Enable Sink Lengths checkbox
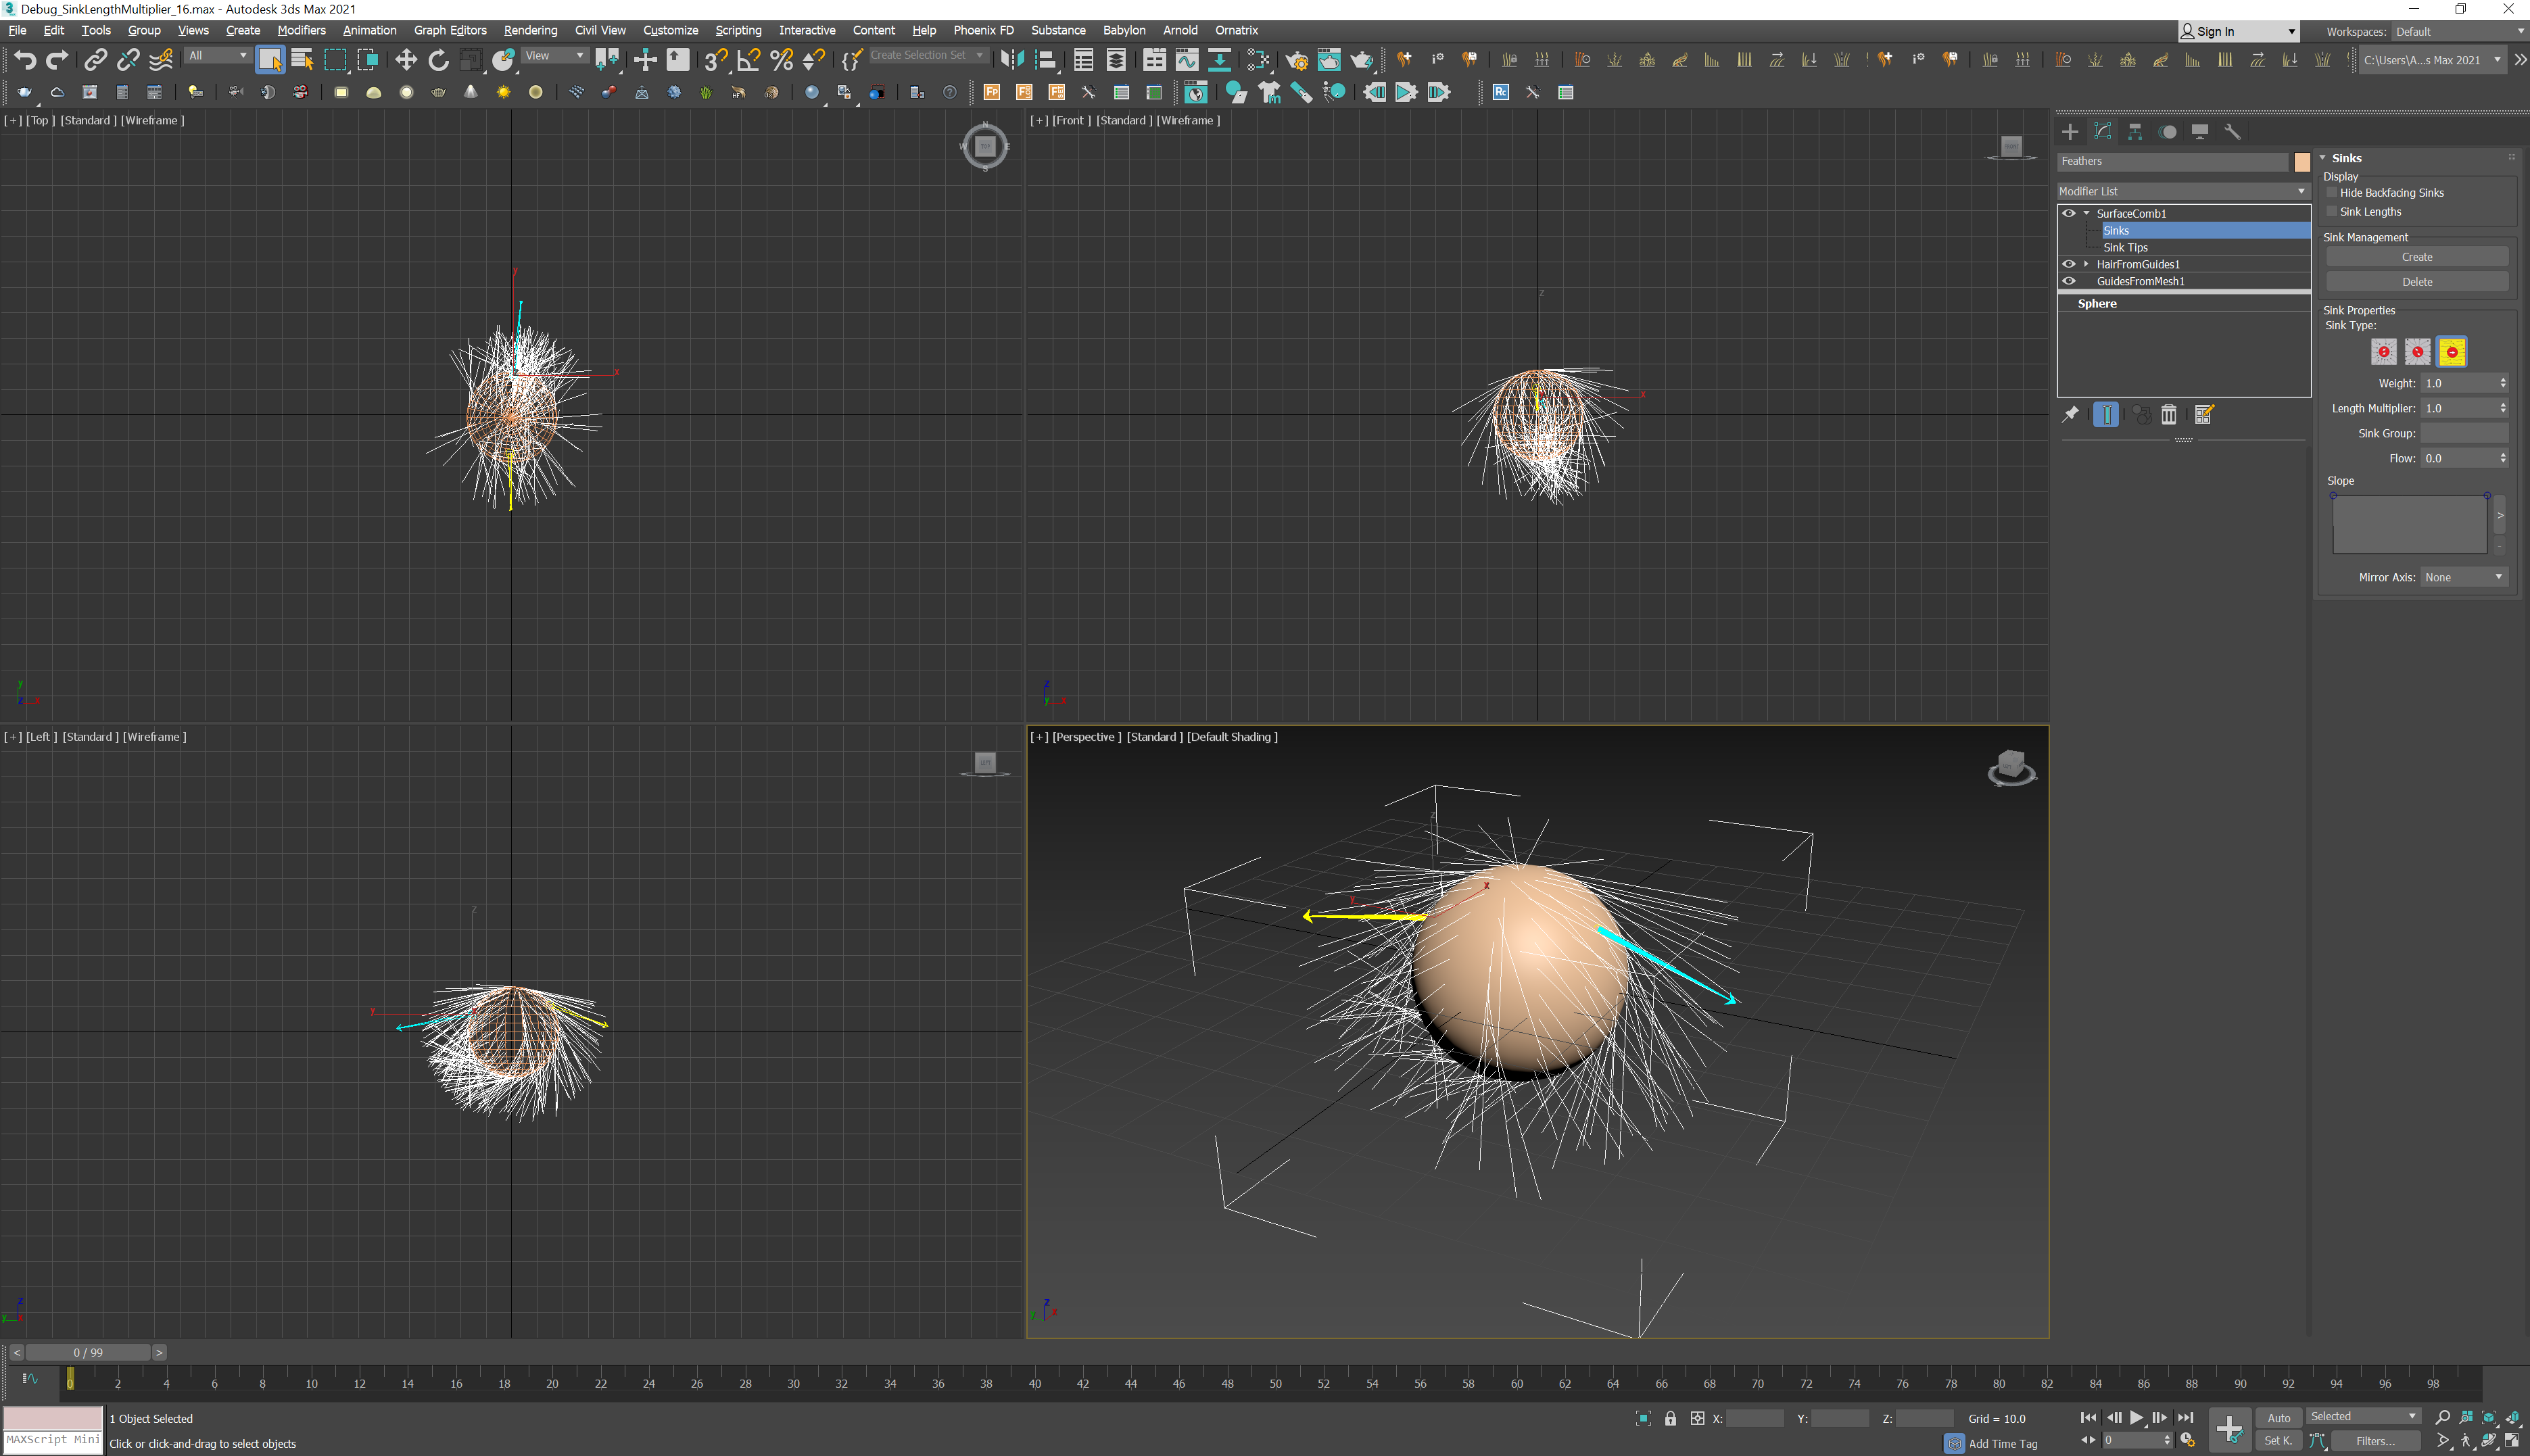 pyautogui.click(x=2332, y=212)
